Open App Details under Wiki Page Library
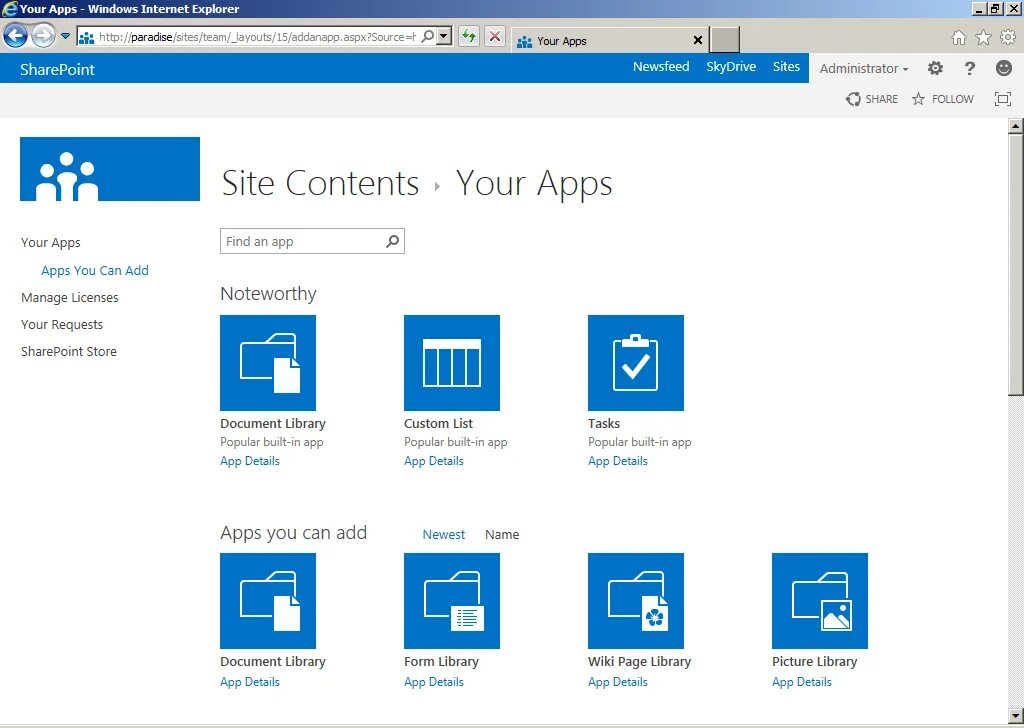This screenshot has width=1024, height=728. [618, 682]
